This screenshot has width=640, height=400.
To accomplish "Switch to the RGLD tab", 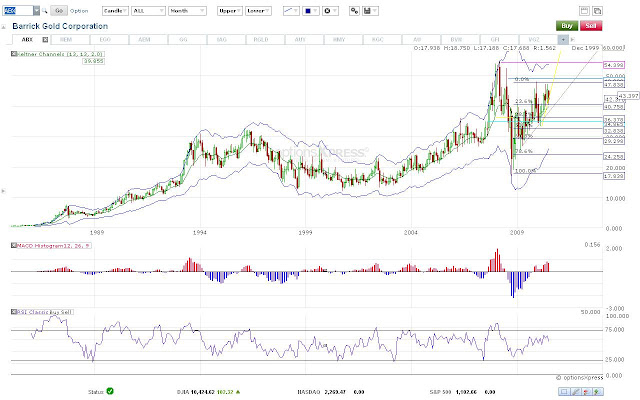I will tap(261, 40).
